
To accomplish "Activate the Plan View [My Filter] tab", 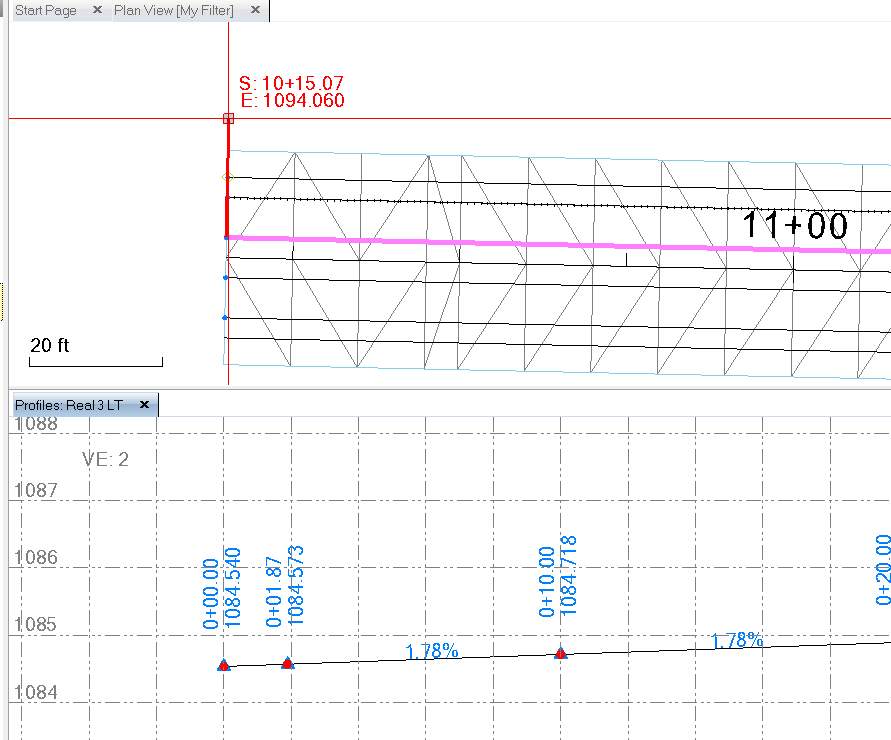I will click(170, 11).
